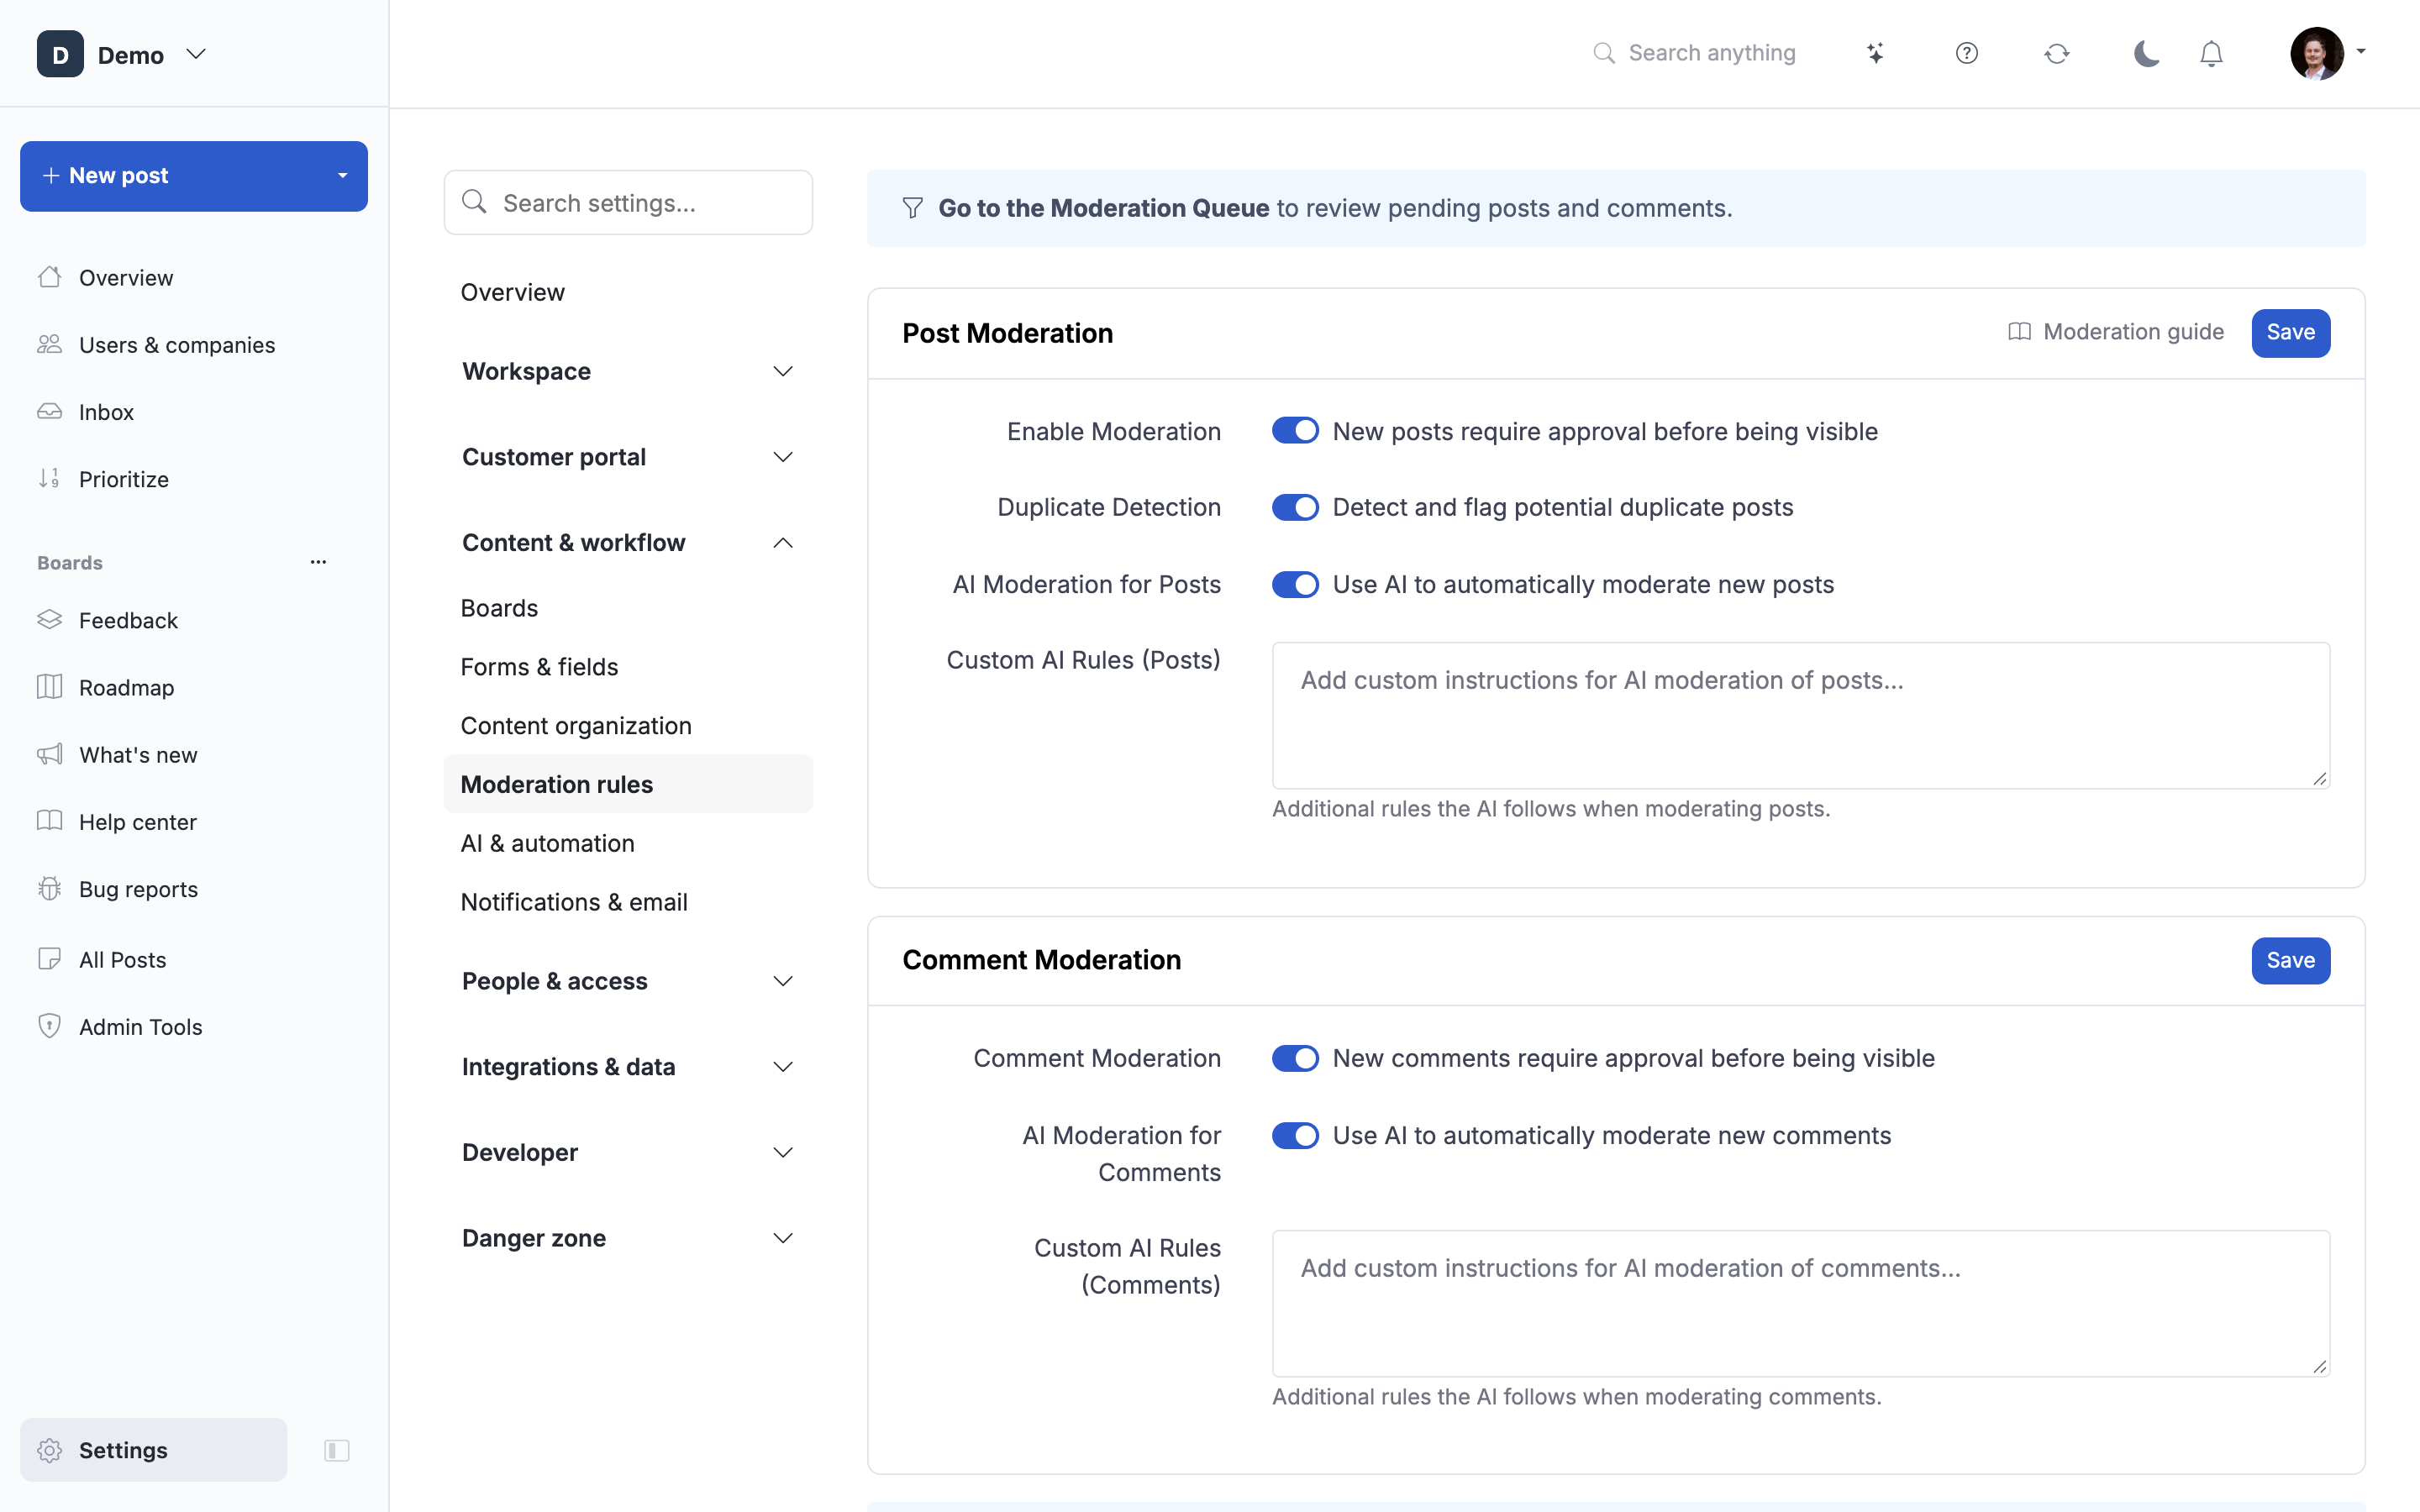Expand People & access section

point(628,981)
